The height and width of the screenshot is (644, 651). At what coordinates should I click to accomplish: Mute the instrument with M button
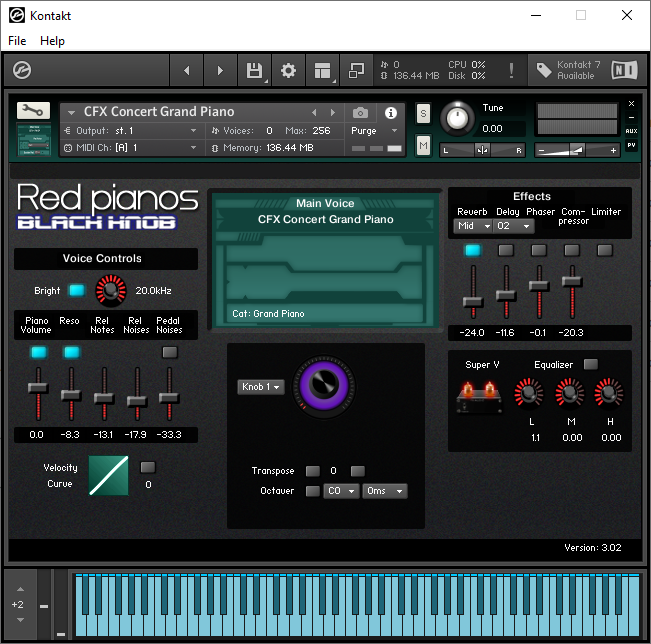tap(423, 145)
